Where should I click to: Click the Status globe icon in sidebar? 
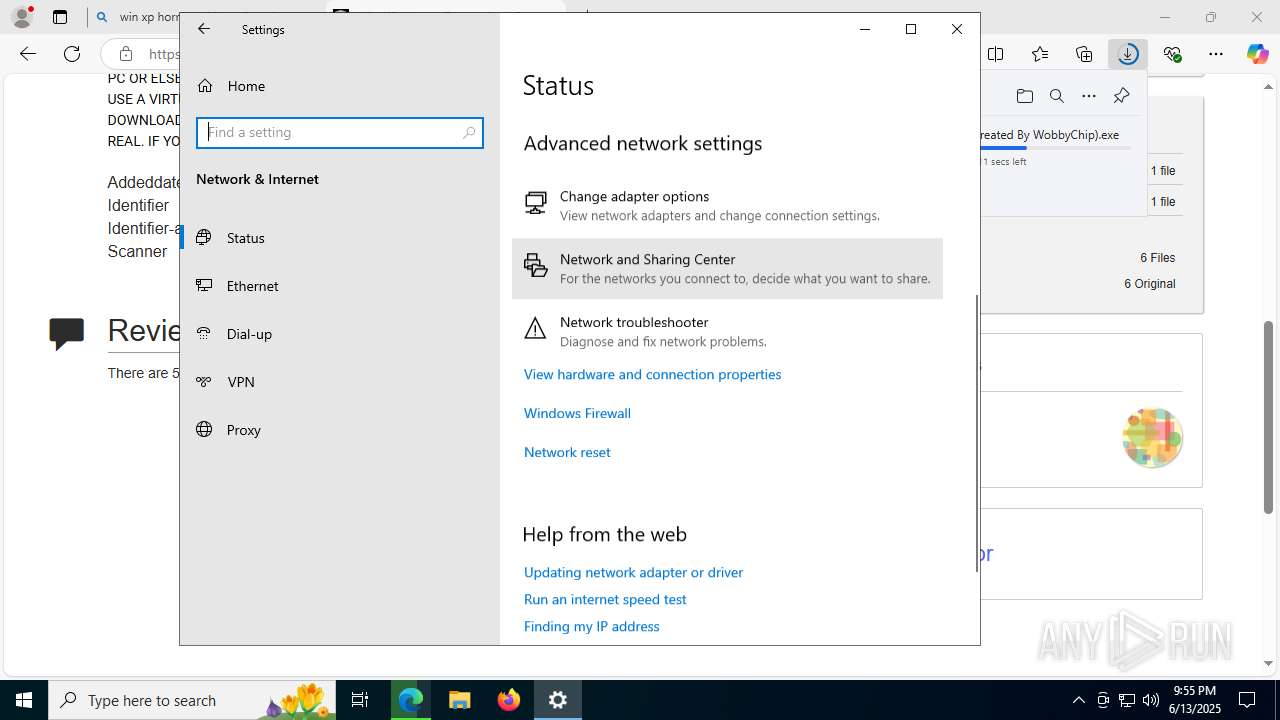tap(204, 238)
